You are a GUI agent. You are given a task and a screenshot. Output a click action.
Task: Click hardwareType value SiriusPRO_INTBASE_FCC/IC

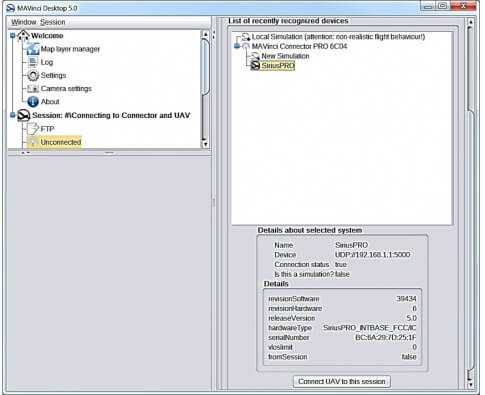pyautogui.click(x=369, y=328)
